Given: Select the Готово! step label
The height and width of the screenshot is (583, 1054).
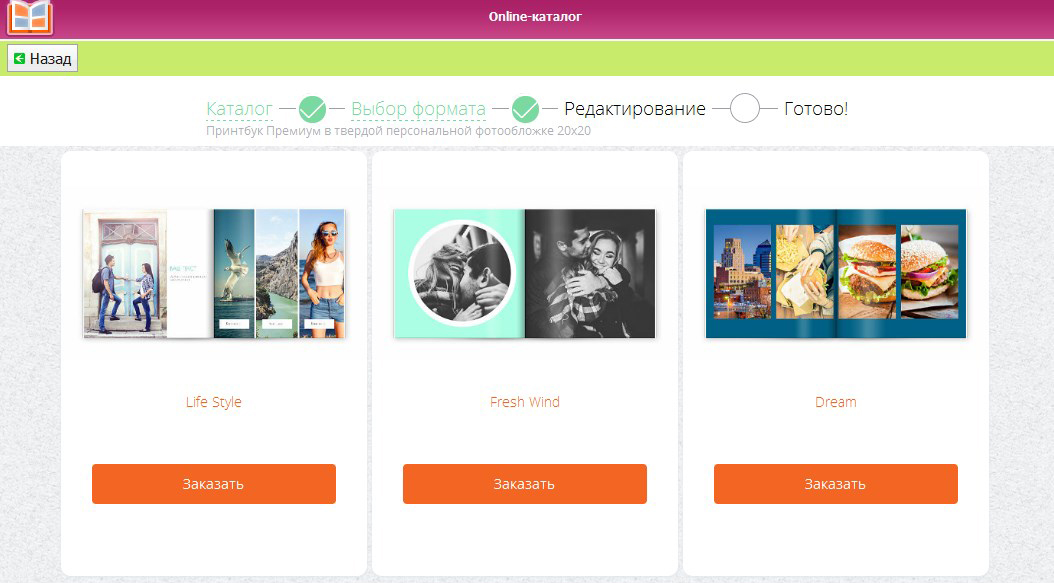Looking at the screenshot, I should tap(816, 108).
